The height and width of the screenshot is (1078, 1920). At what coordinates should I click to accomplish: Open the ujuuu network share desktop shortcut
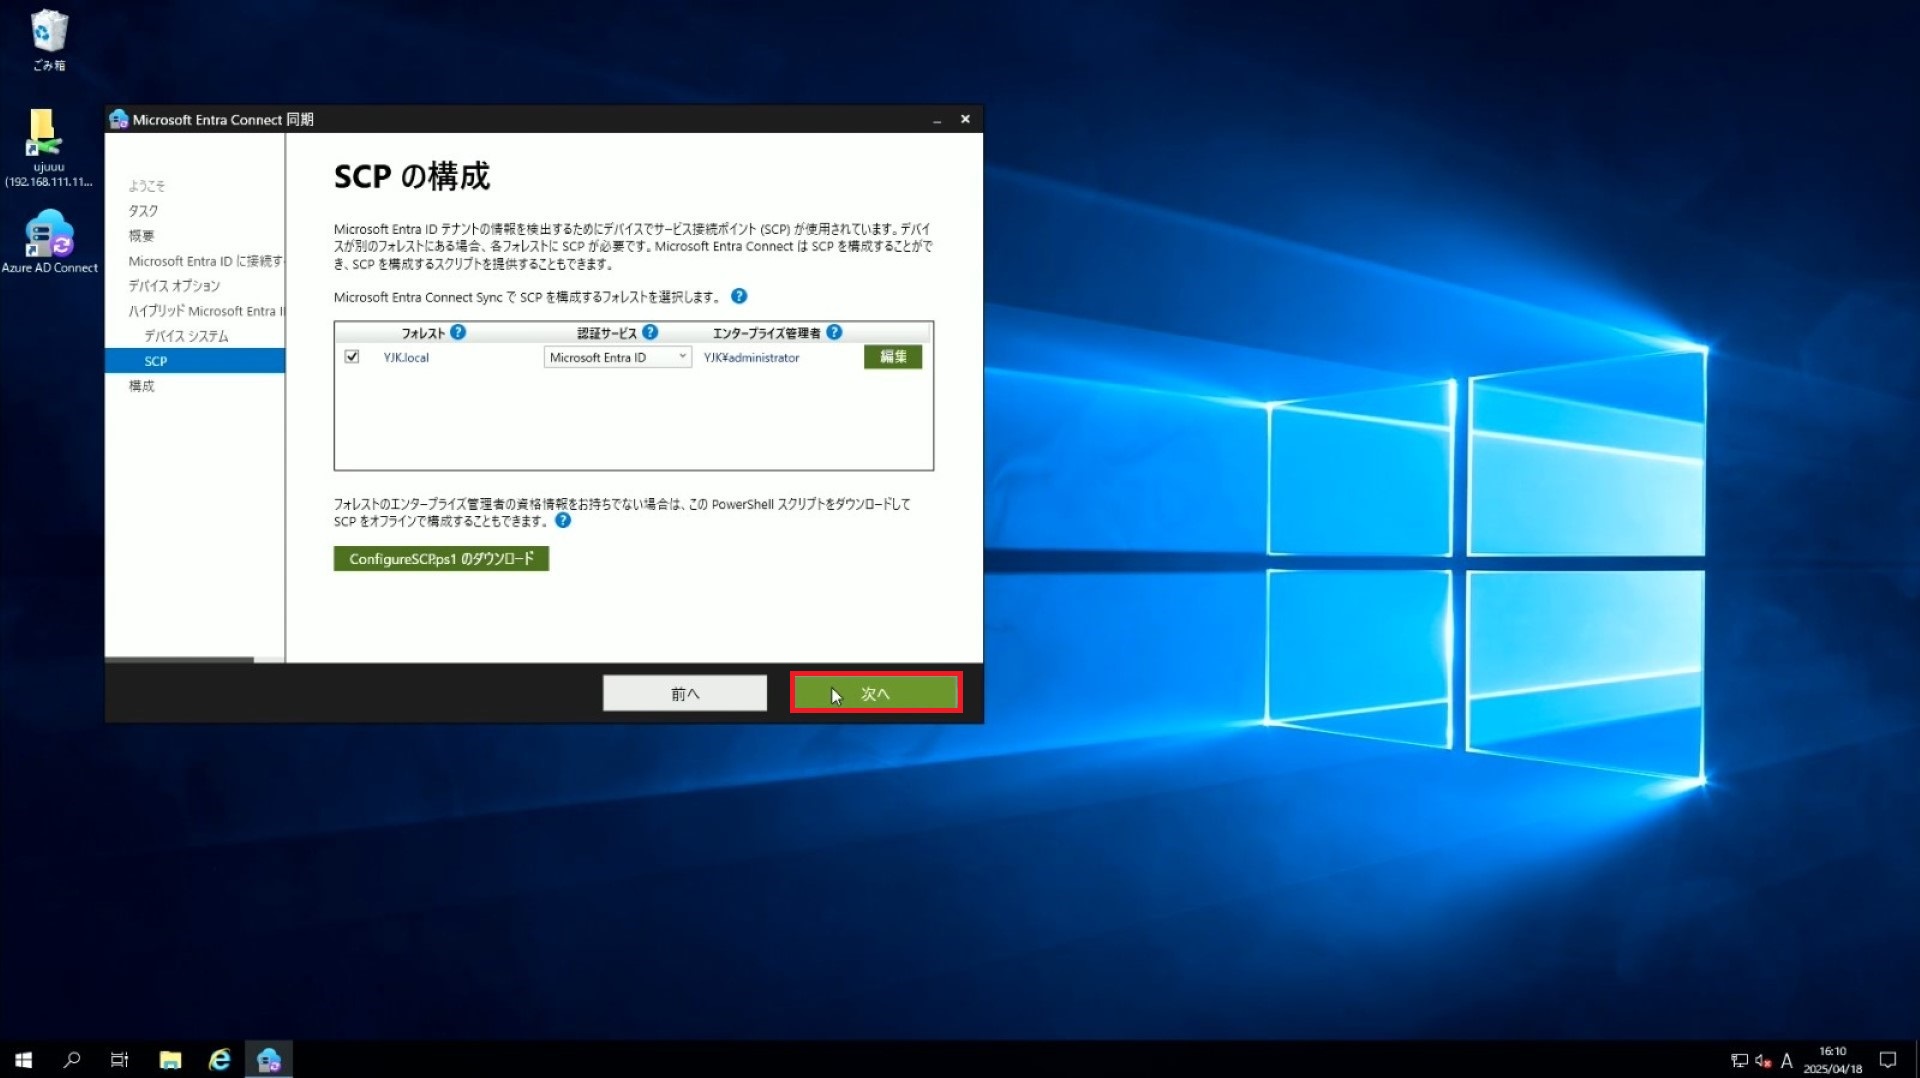pyautogui.click(x=48, y=146)
